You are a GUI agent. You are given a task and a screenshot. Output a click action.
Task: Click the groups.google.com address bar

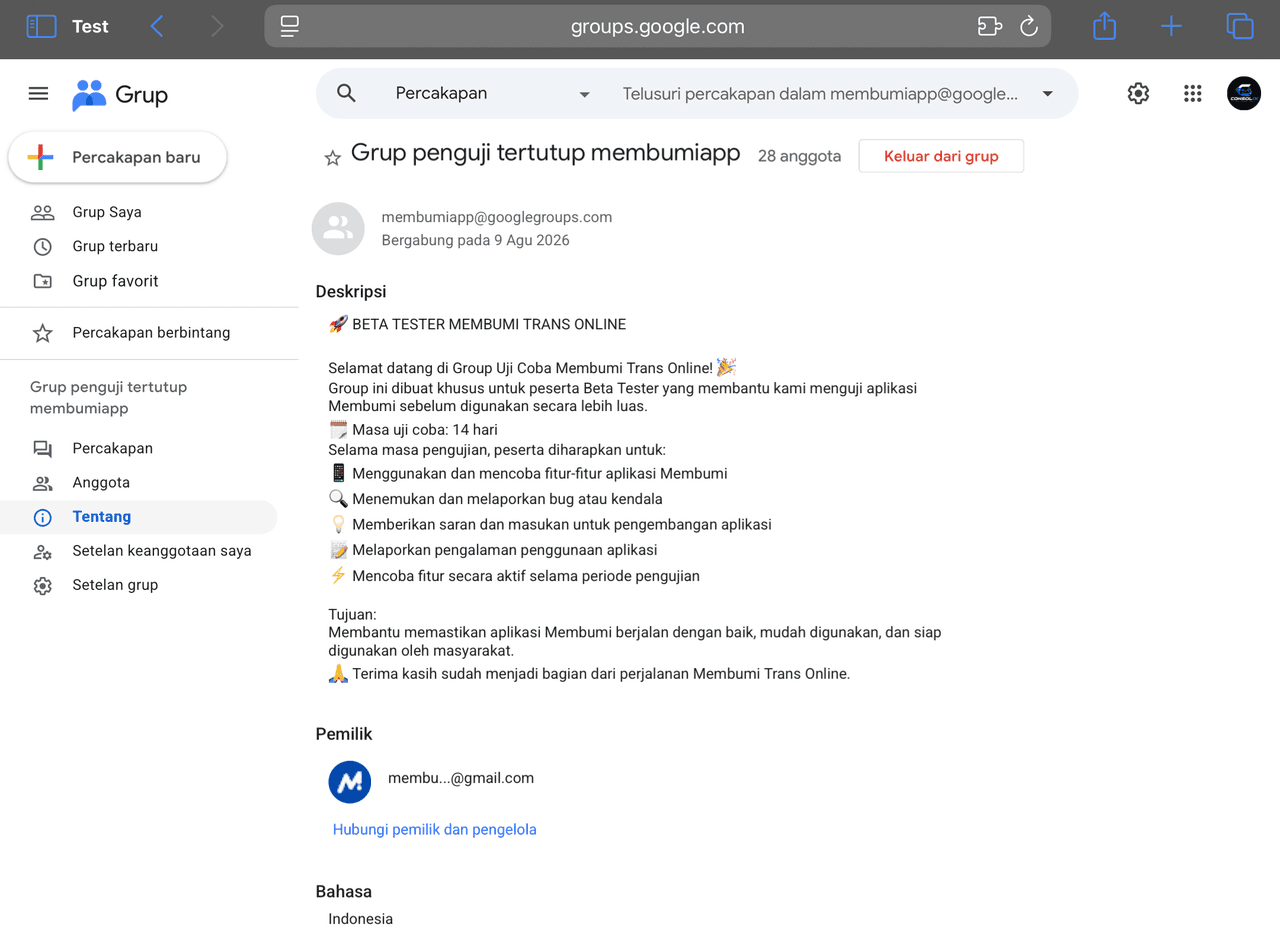(658, 26)
